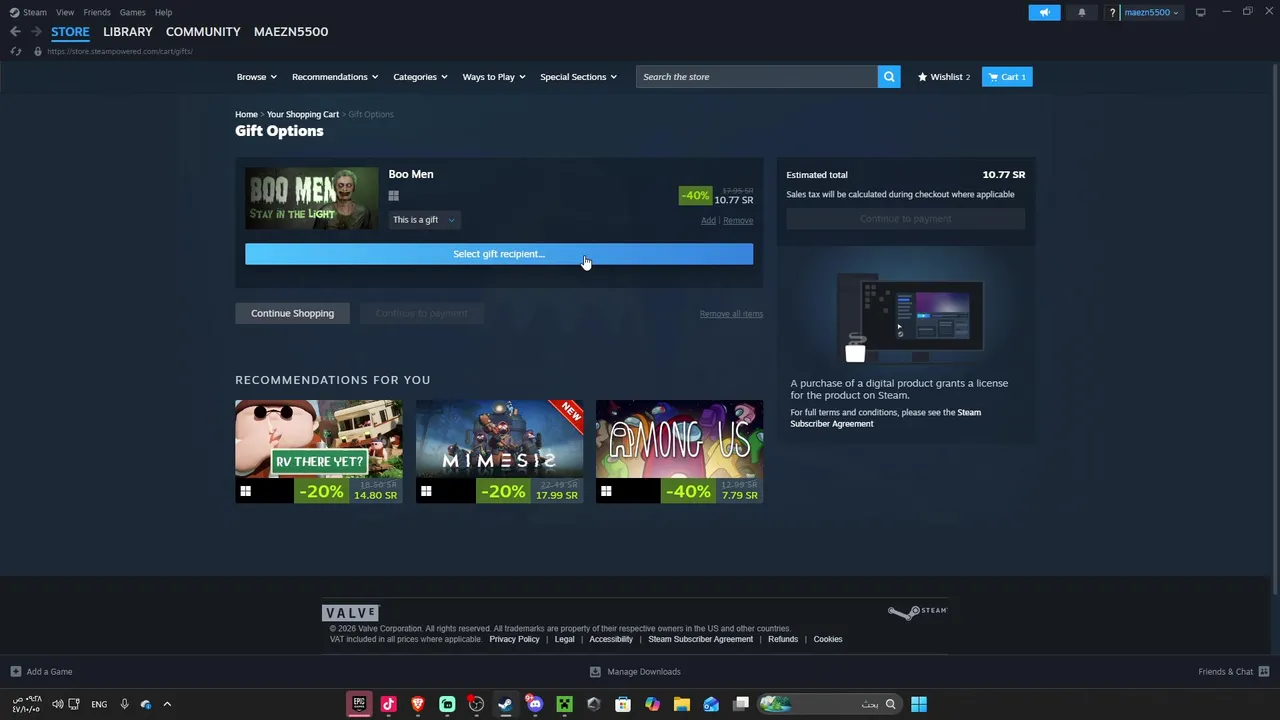Select the STORE tab
This screenshot has height=720, width=1280.
70,32
